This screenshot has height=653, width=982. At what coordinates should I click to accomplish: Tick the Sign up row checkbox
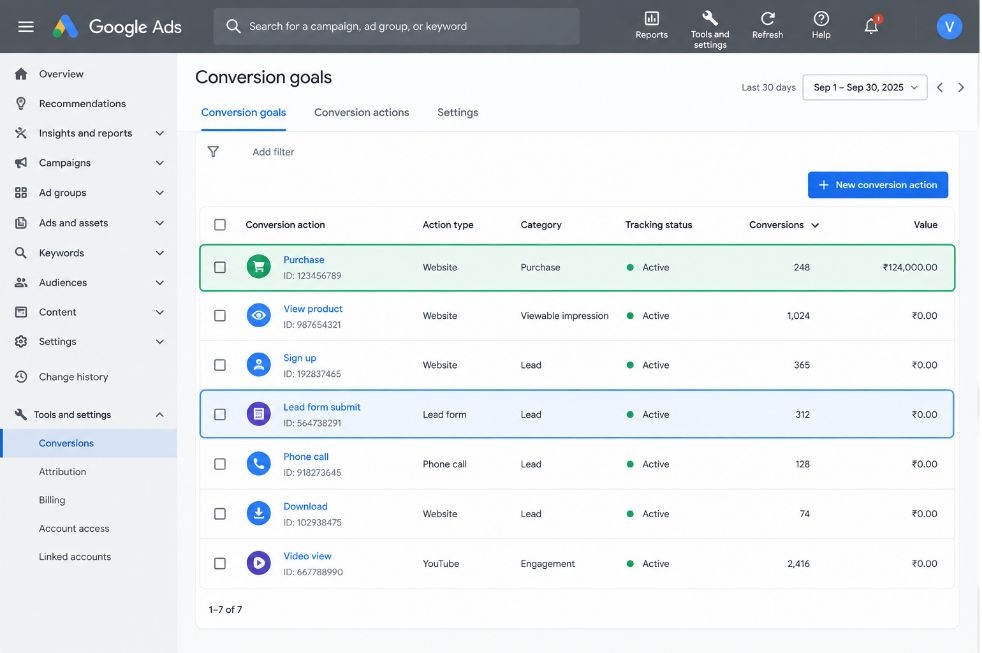tap(220, 365)
